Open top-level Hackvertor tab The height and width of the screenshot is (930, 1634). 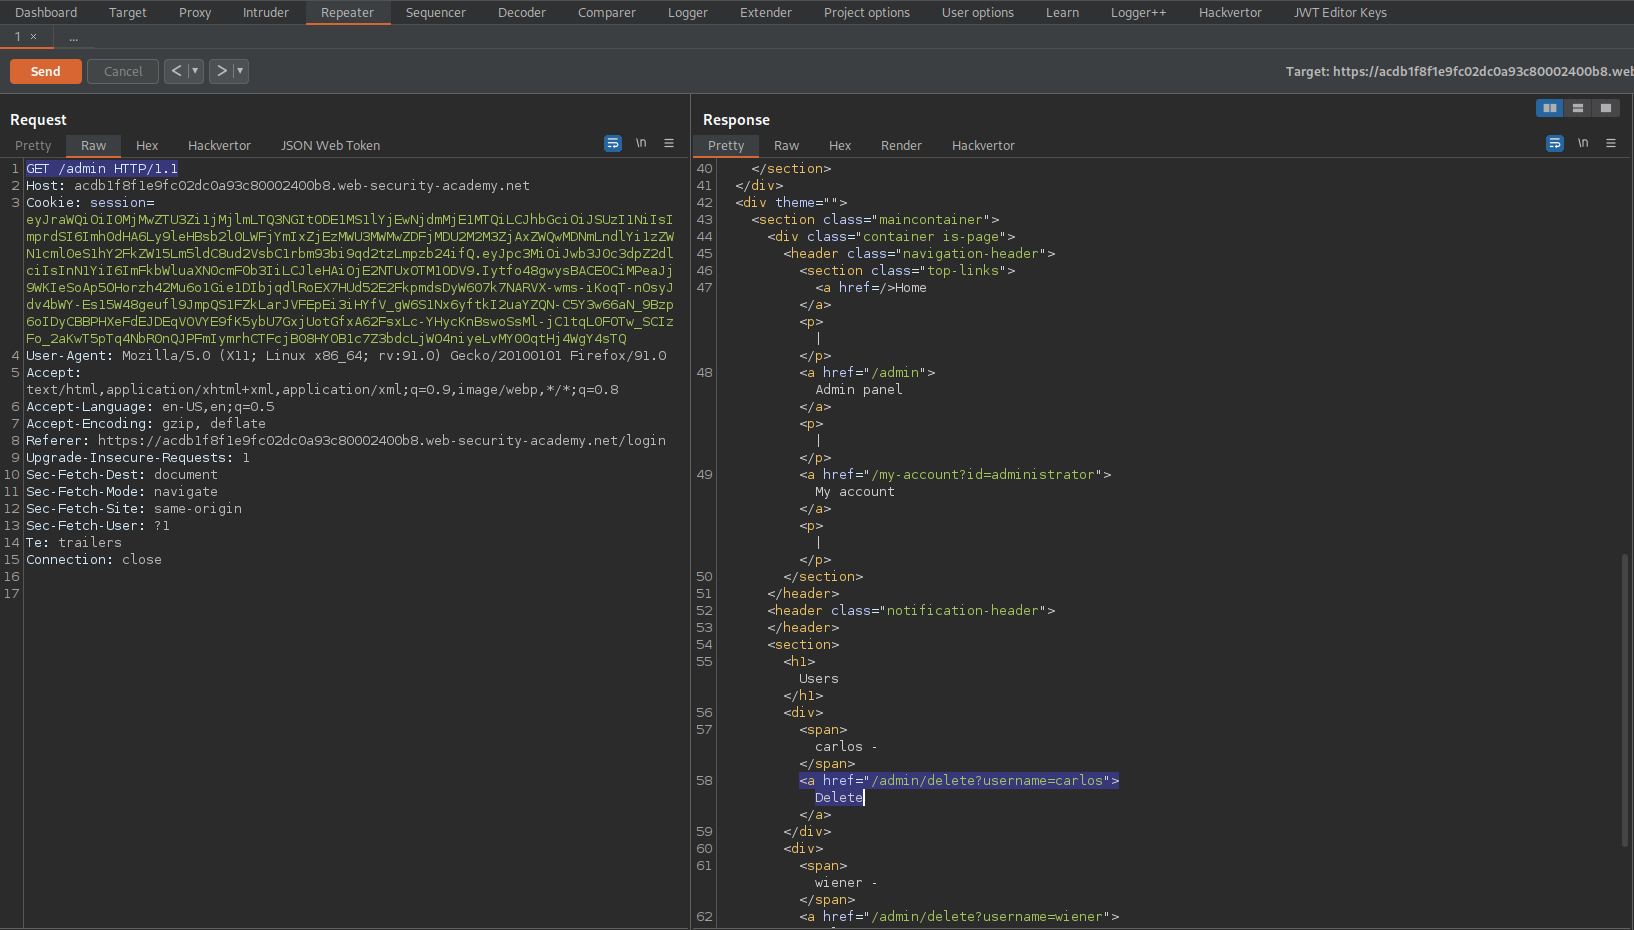click(1230, 13)
